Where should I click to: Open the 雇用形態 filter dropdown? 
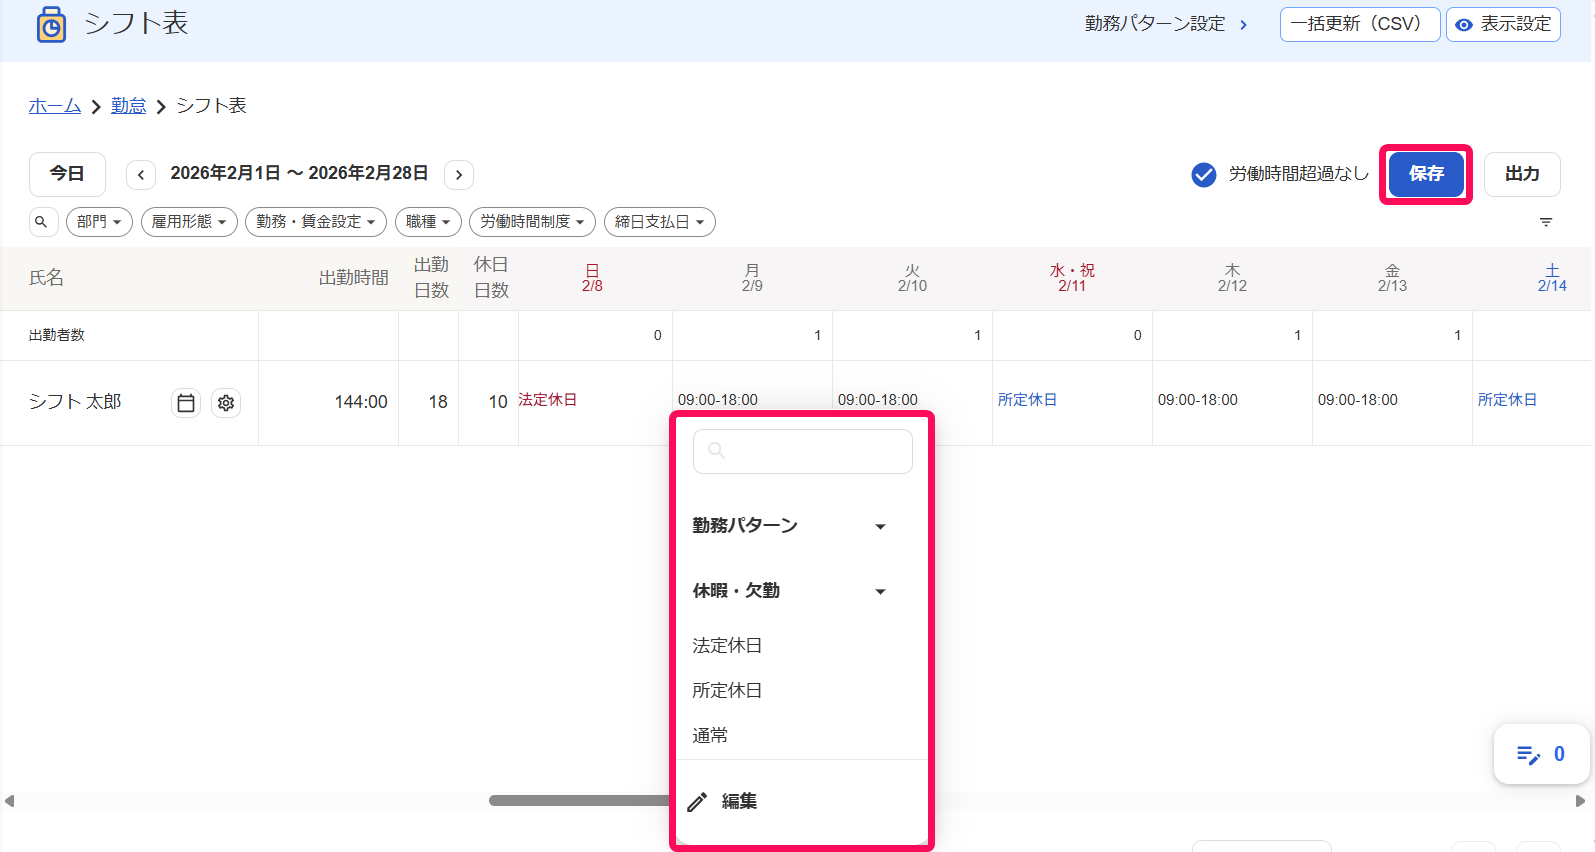coord(189,222)
